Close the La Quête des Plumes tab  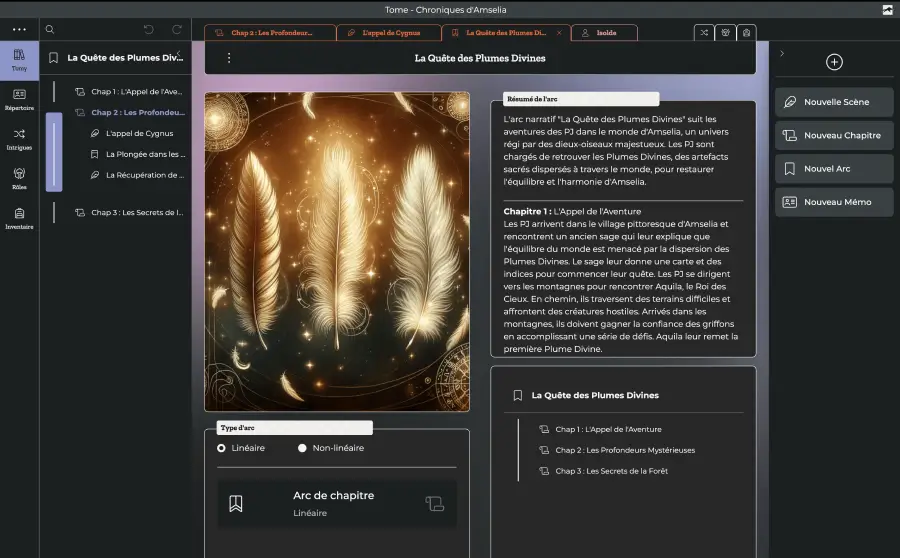559,33
